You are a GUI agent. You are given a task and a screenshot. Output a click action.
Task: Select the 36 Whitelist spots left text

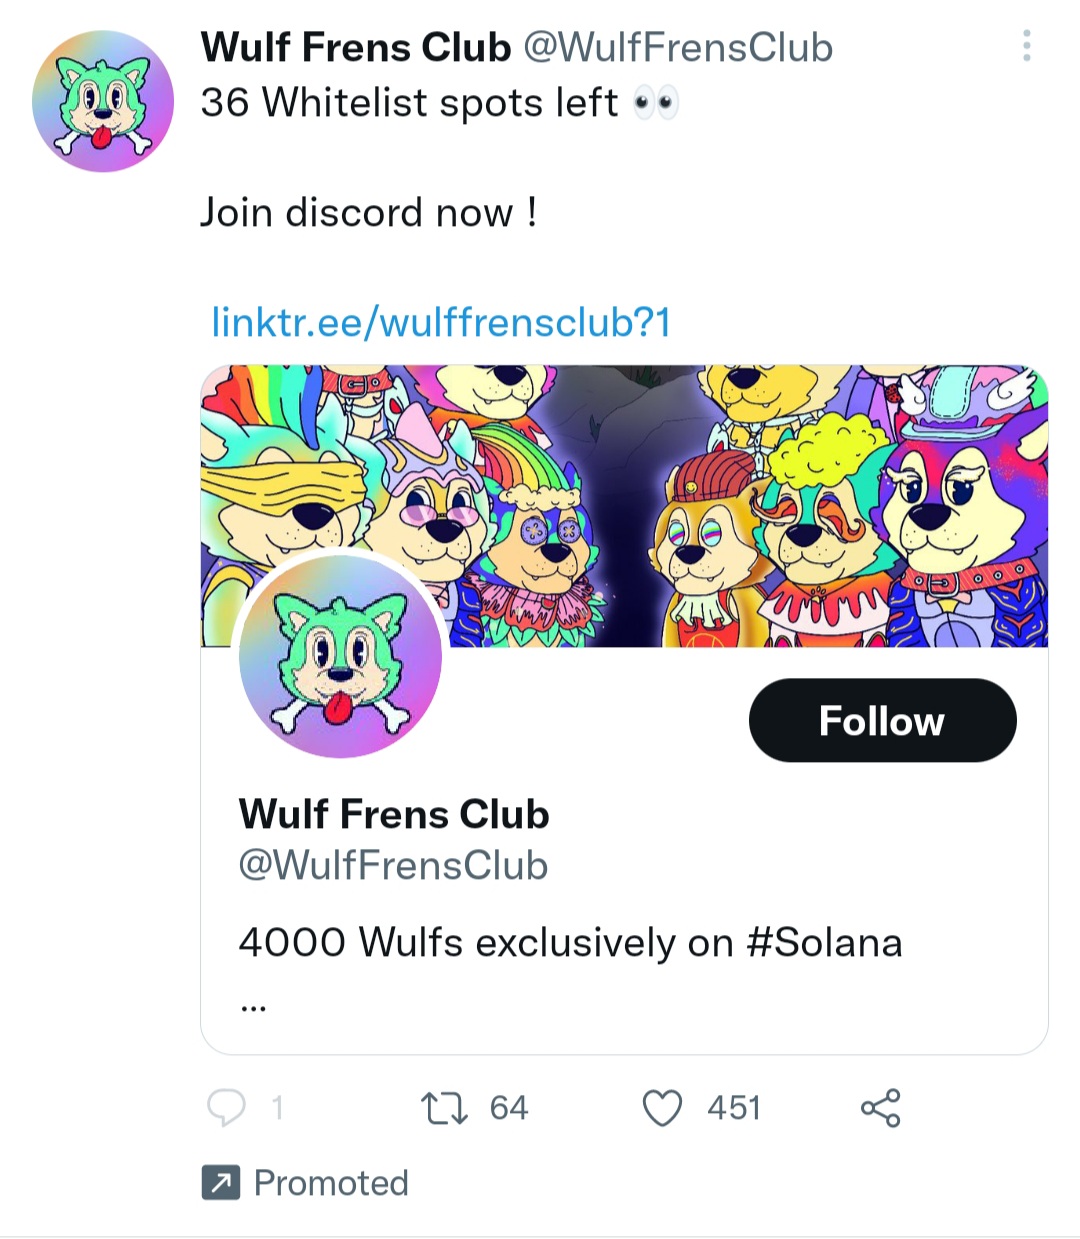[409, 102]
